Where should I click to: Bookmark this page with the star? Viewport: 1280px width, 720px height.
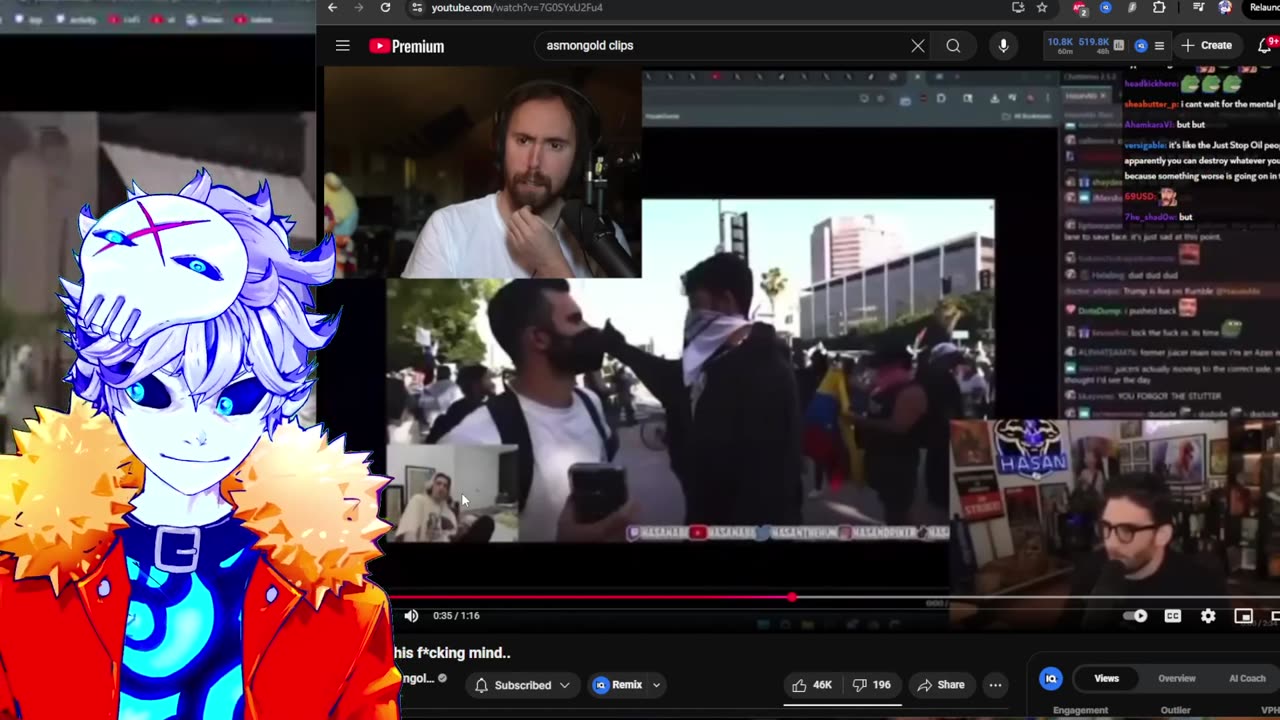[1042, 8]
